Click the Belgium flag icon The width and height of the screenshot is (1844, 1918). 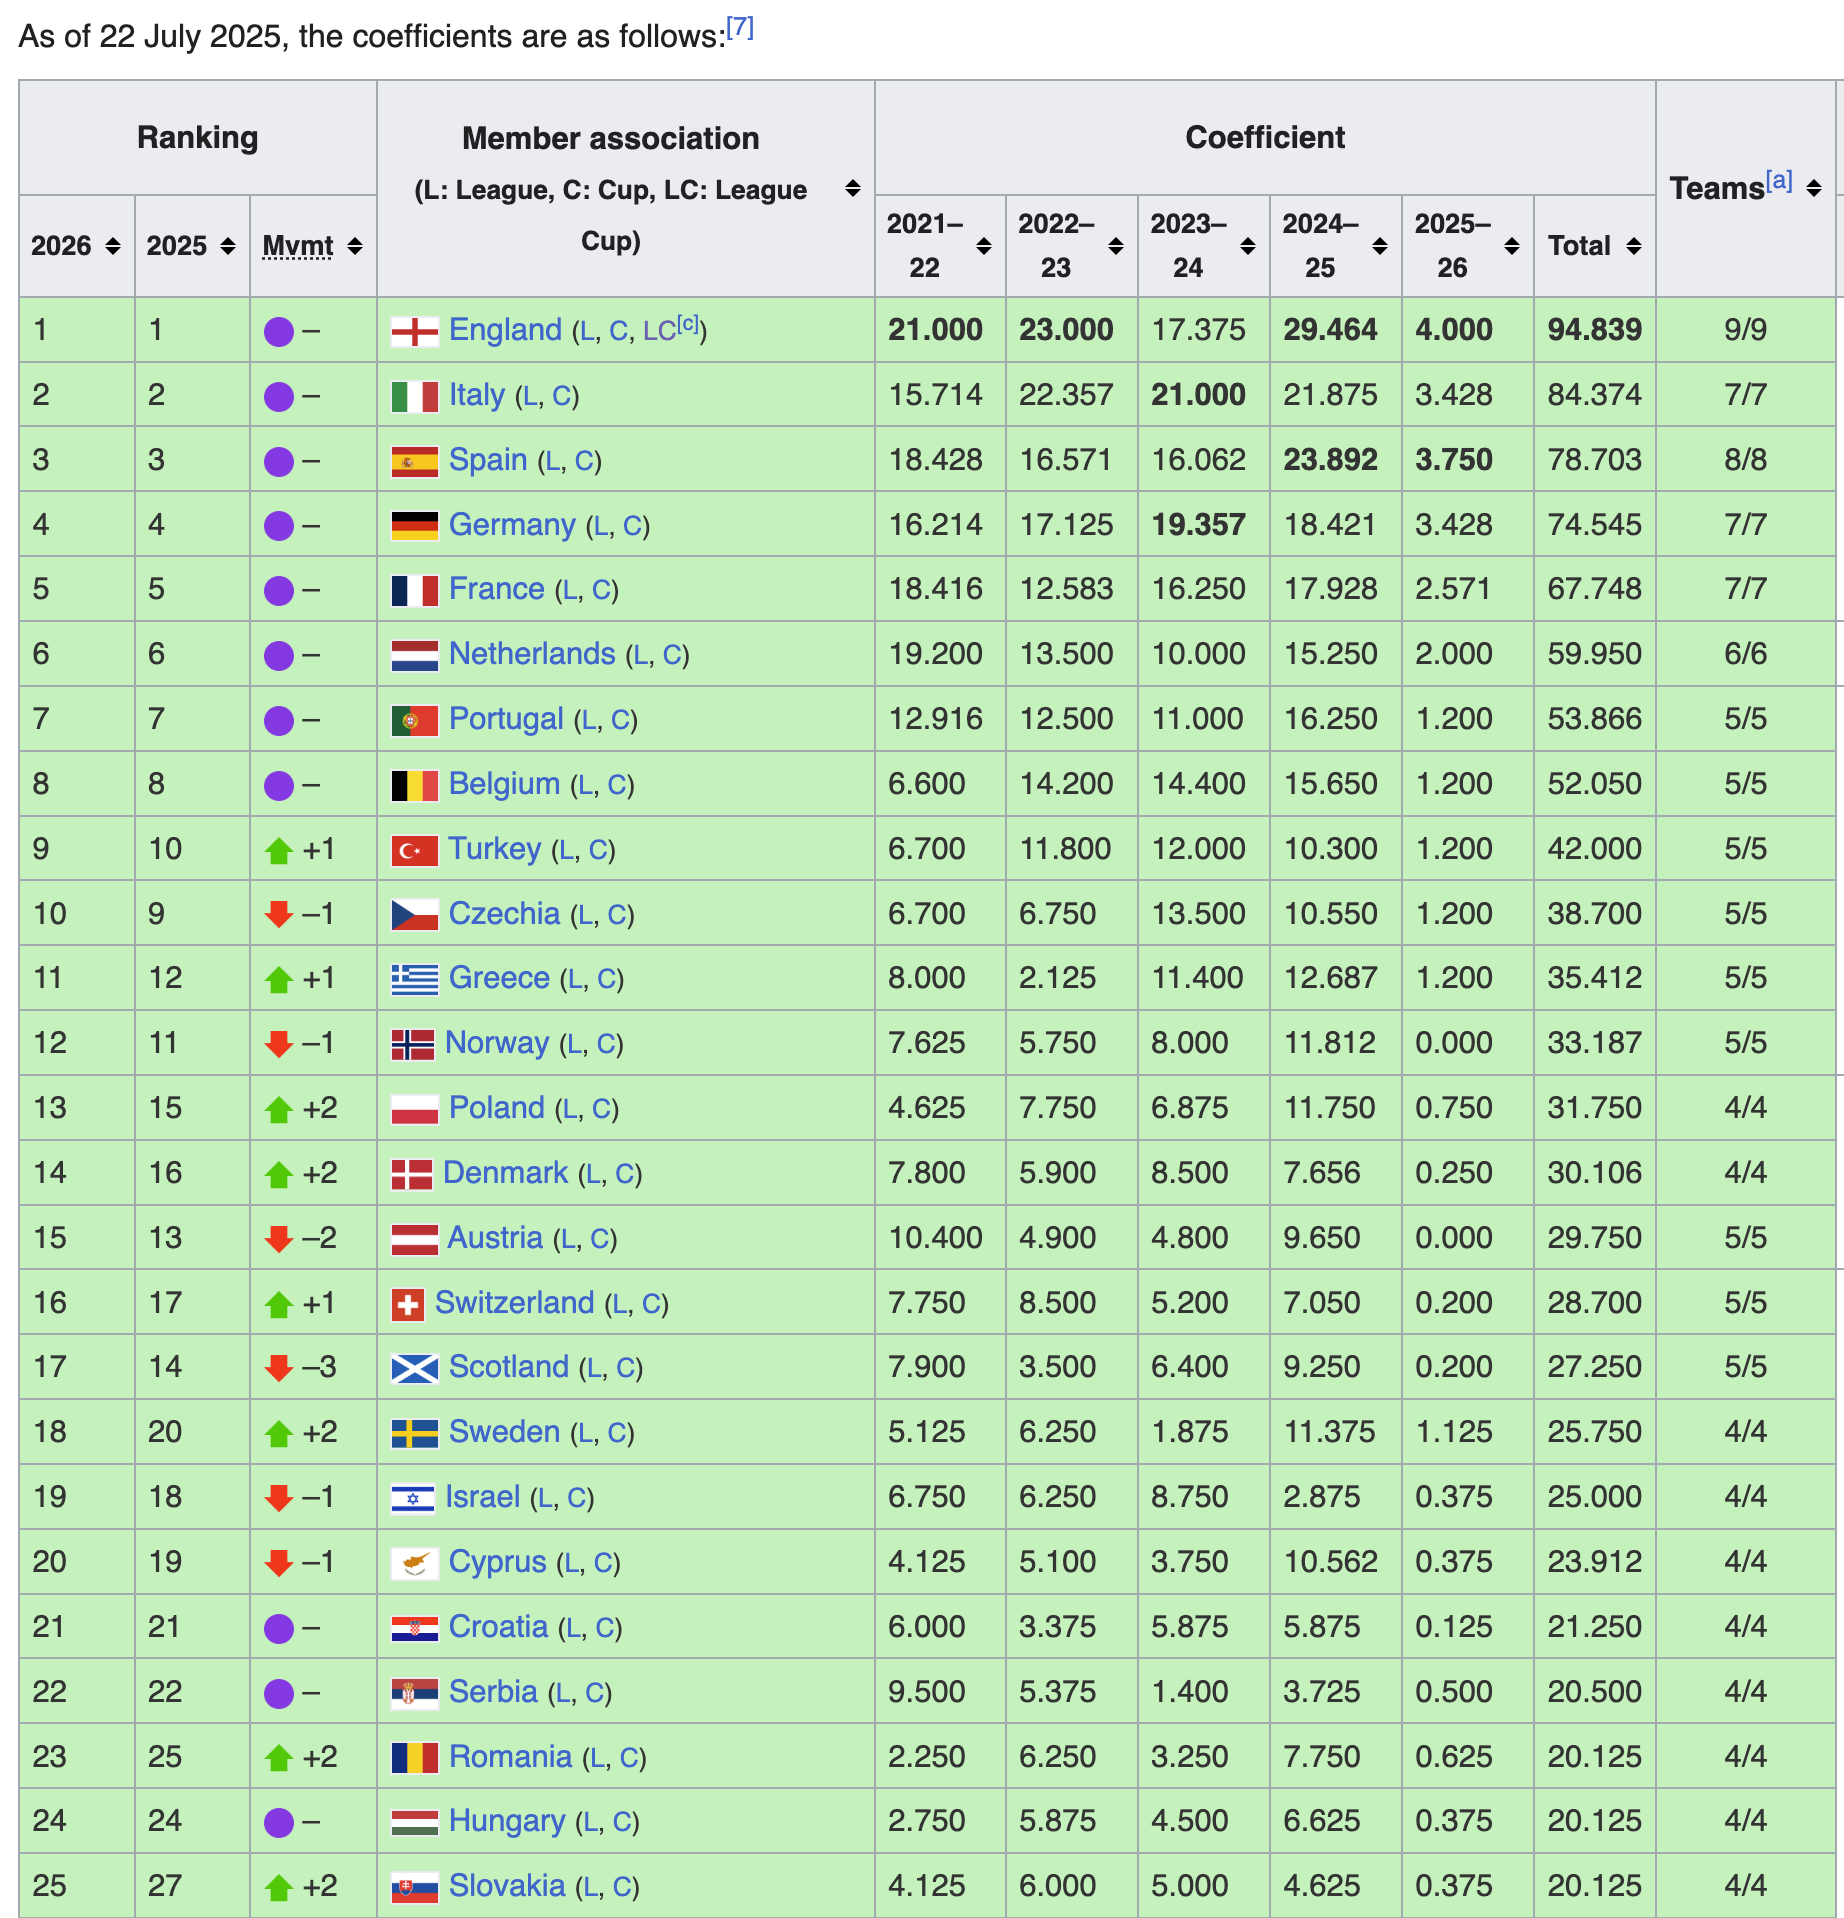tap(414, 785)
